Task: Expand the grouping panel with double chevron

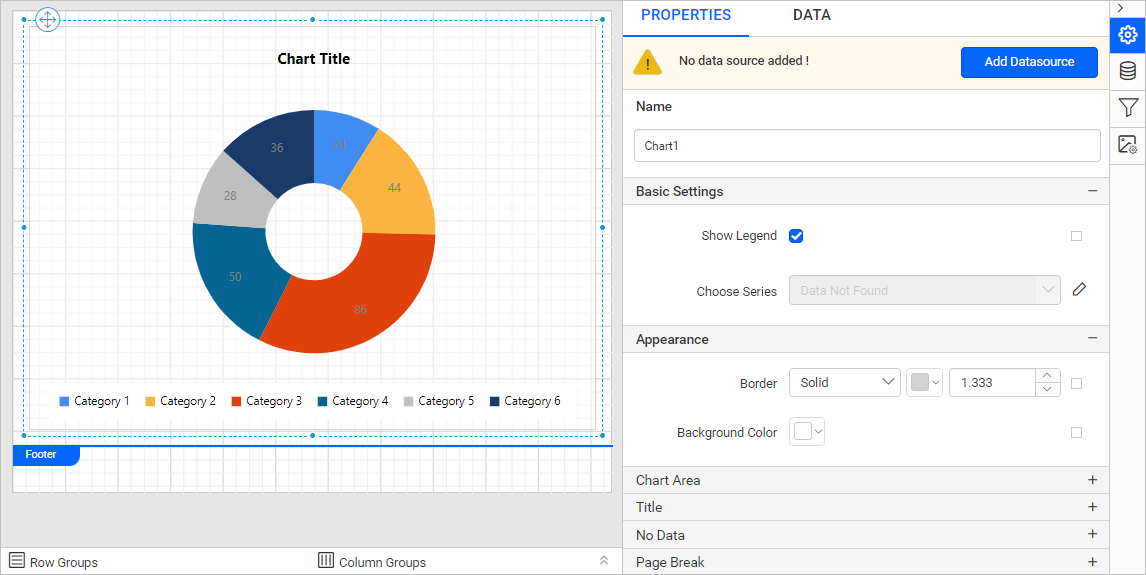Action: [604, 560]
